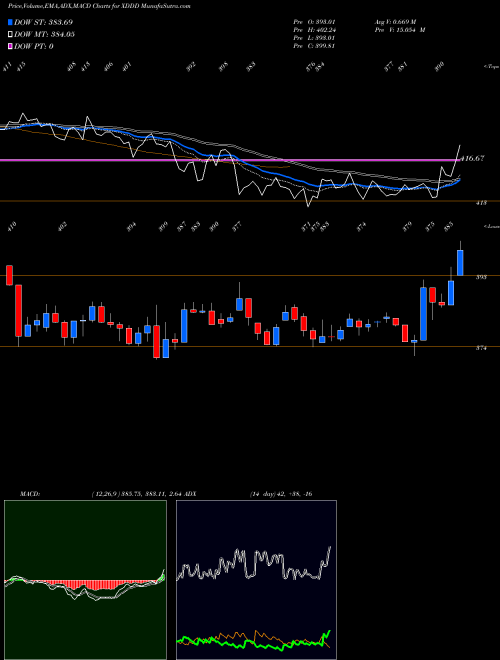The image size is (500, 660).
Task: Click the 413 level label on line chart
Action: pos(481,203)
